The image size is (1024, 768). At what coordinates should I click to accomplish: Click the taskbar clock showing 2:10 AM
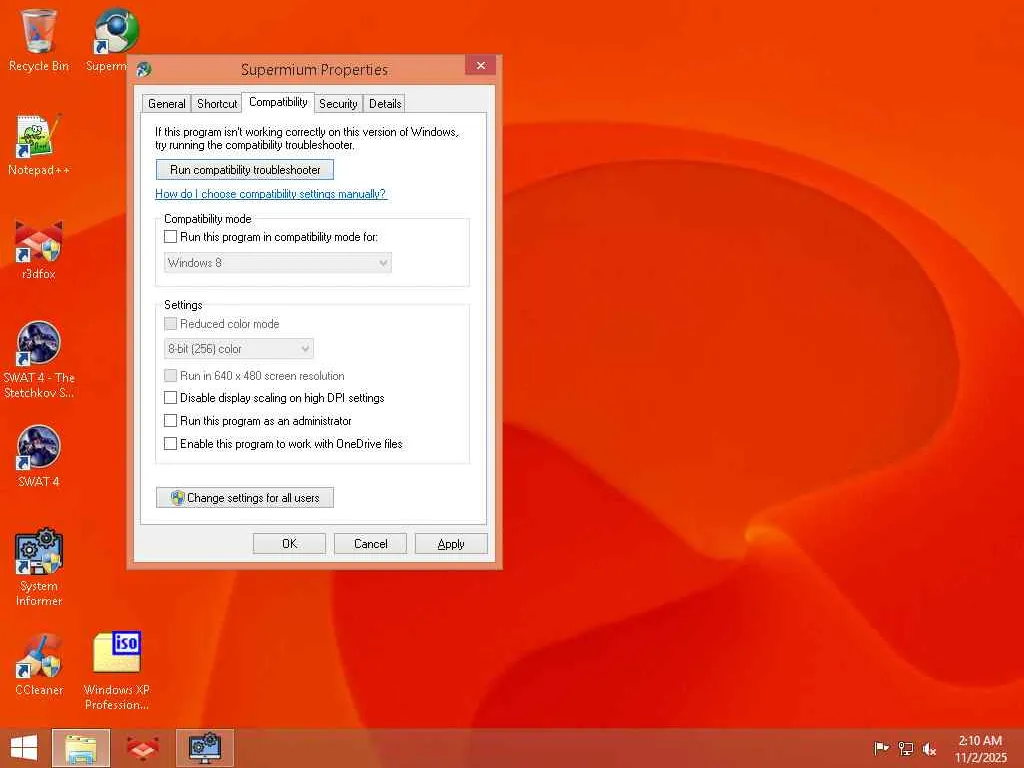click(980, 748)
